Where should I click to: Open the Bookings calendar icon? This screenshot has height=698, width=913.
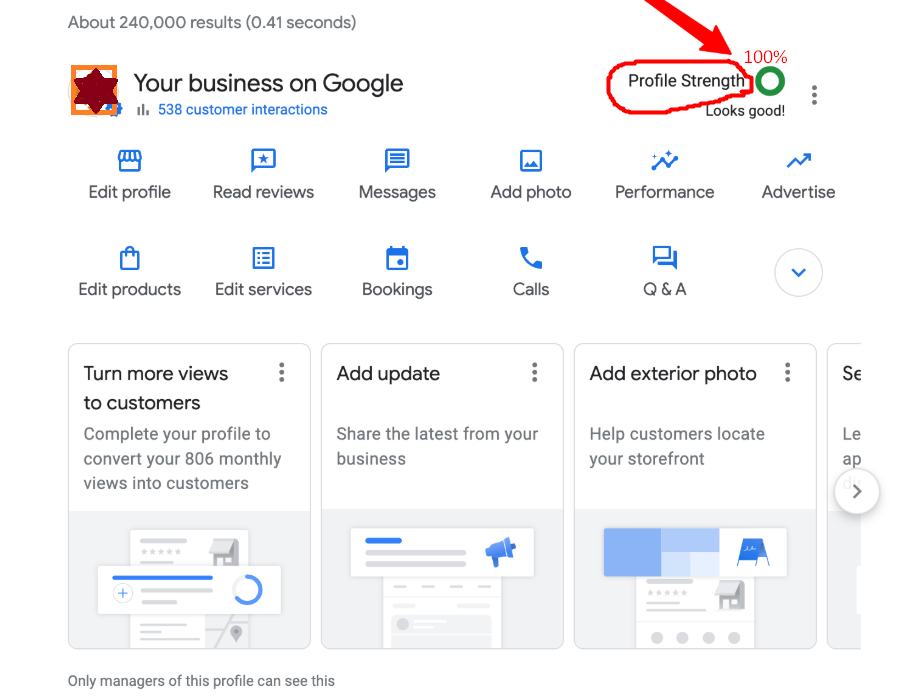click(397, 258)
